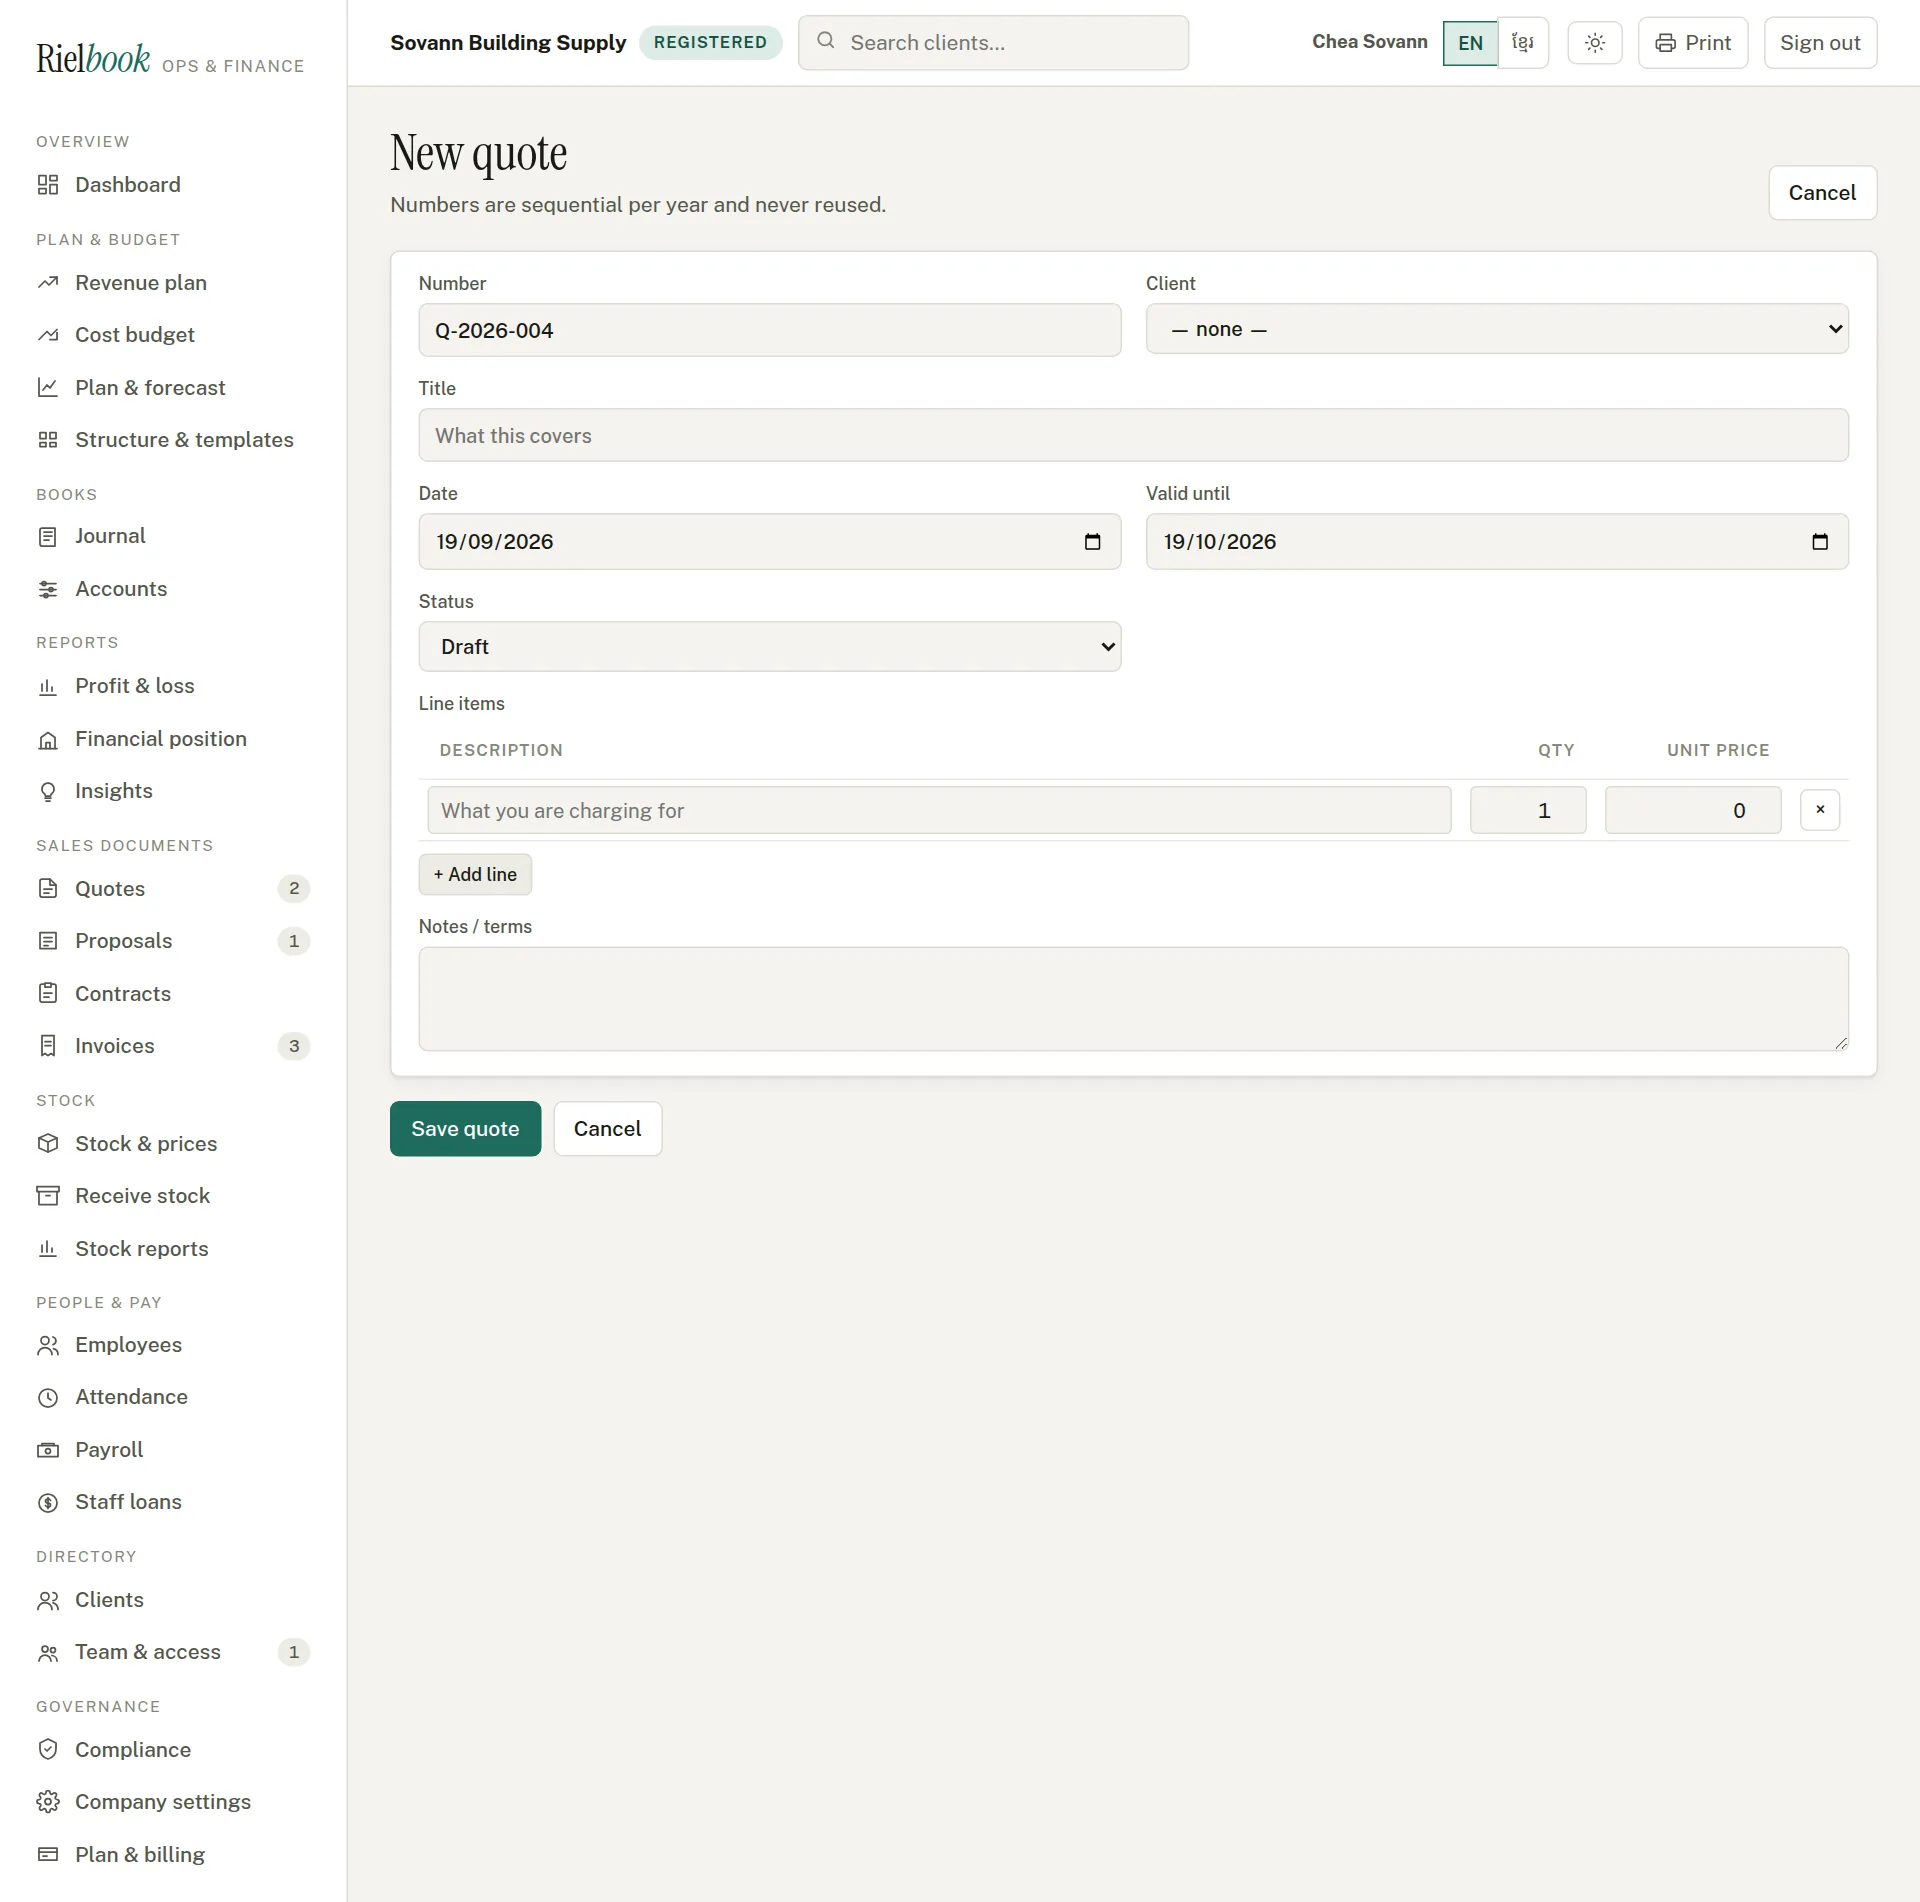Click the Unit price field showing 0
The height and width of the screenshot is (1902, 1920).
(1693, 810)
